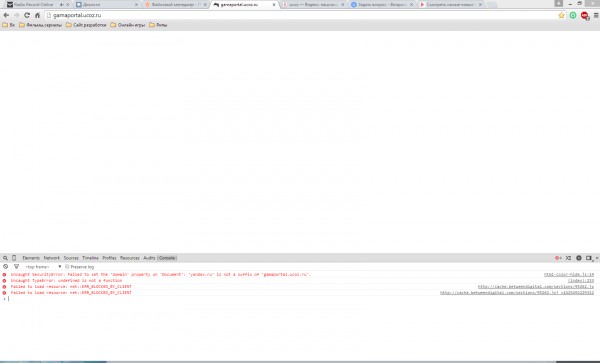Click the DevTools inspect element magnifier icon
Screen dimensions: 600x363
5,258
